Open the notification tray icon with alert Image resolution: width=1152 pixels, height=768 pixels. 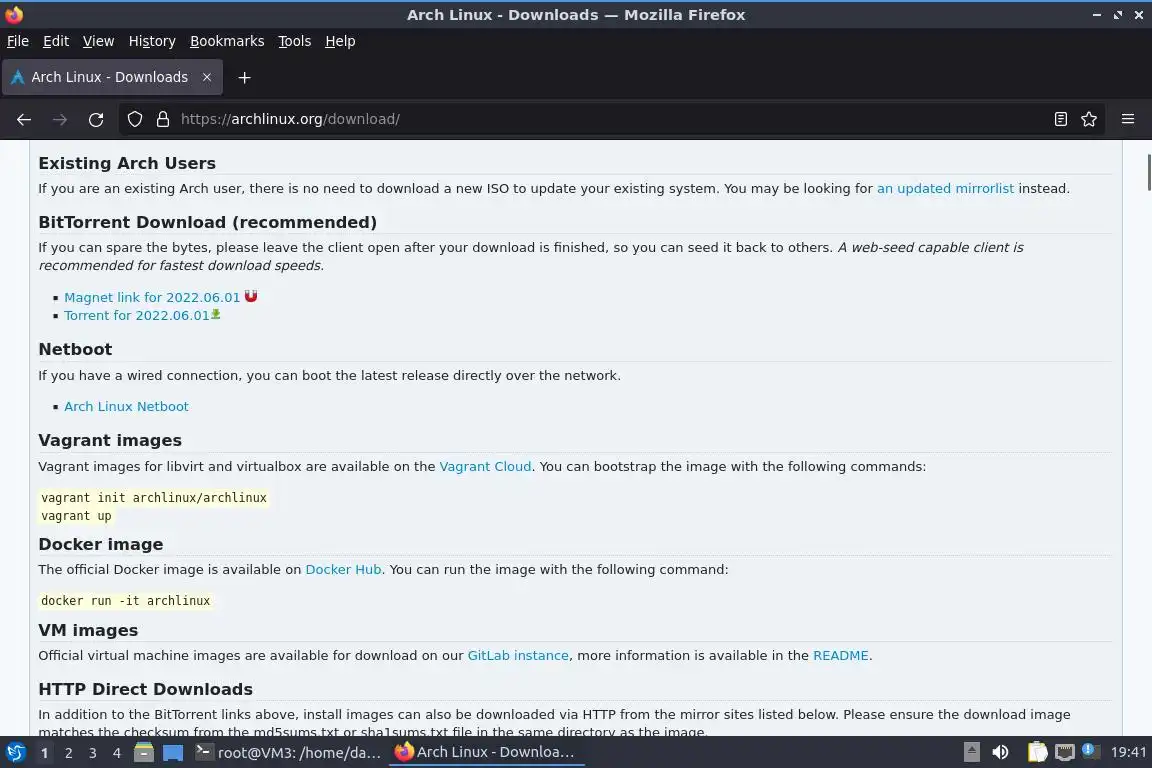click(1090, 751)
